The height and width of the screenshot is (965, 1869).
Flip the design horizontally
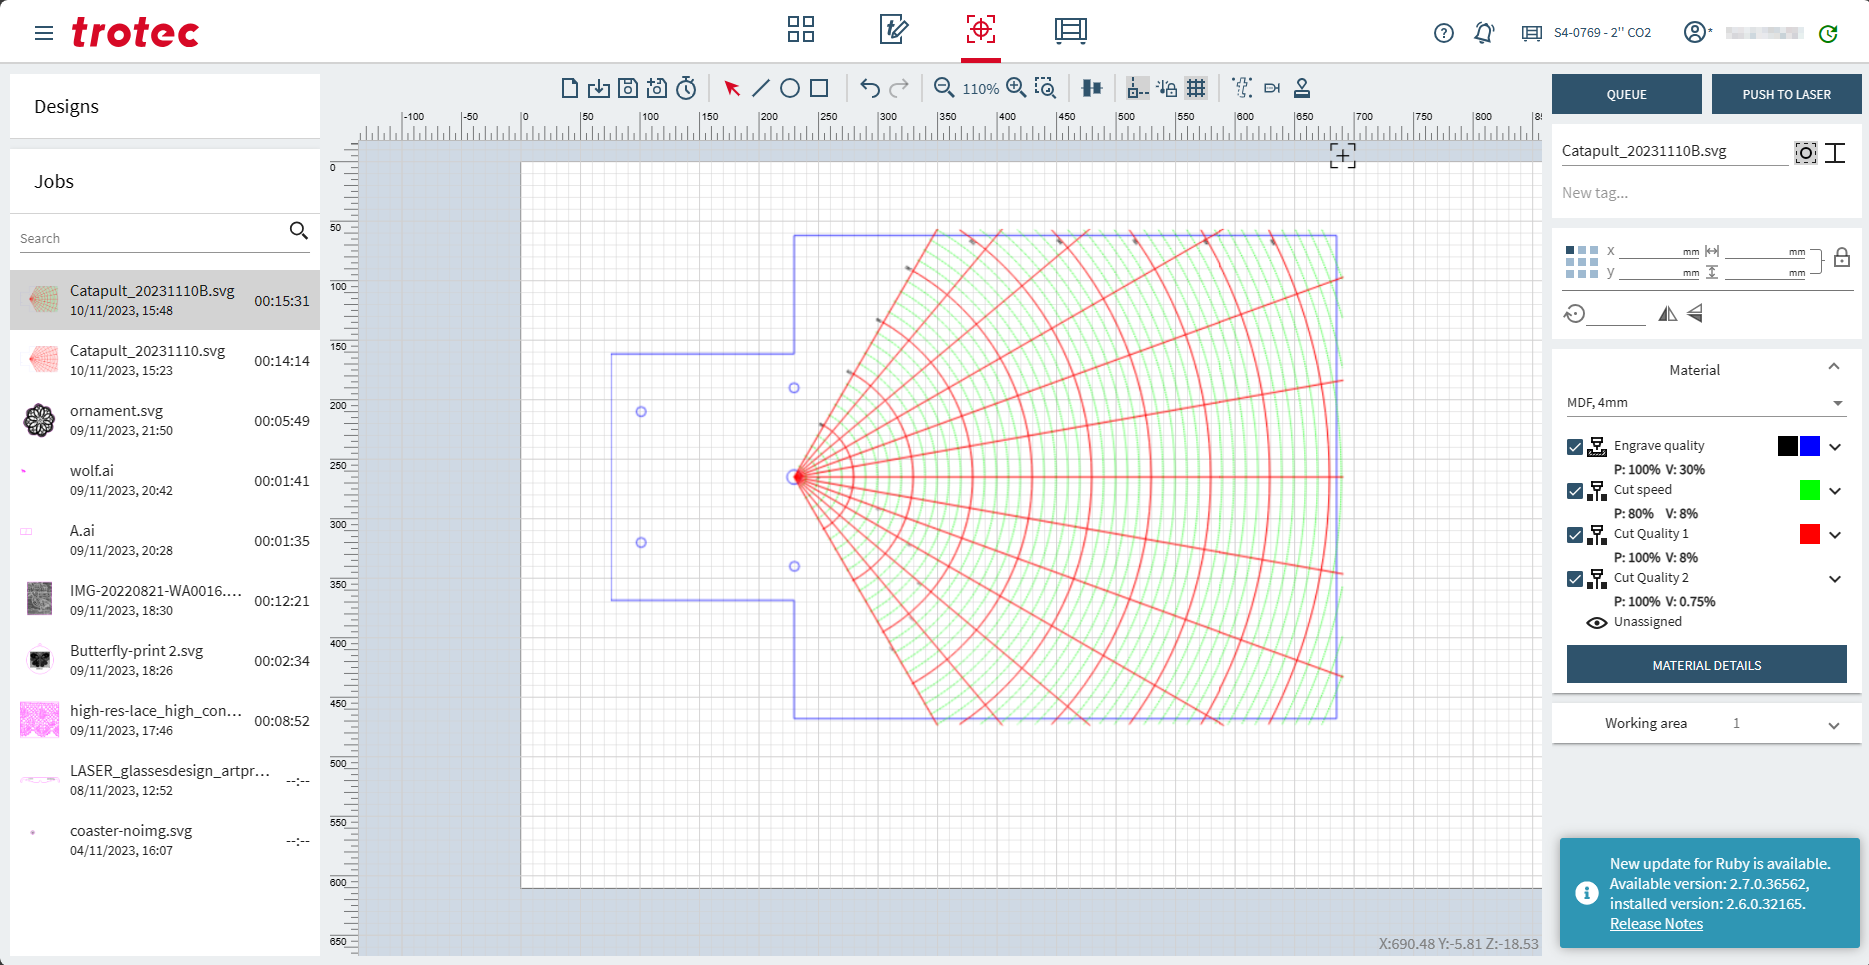click(x=1667, y=314)
